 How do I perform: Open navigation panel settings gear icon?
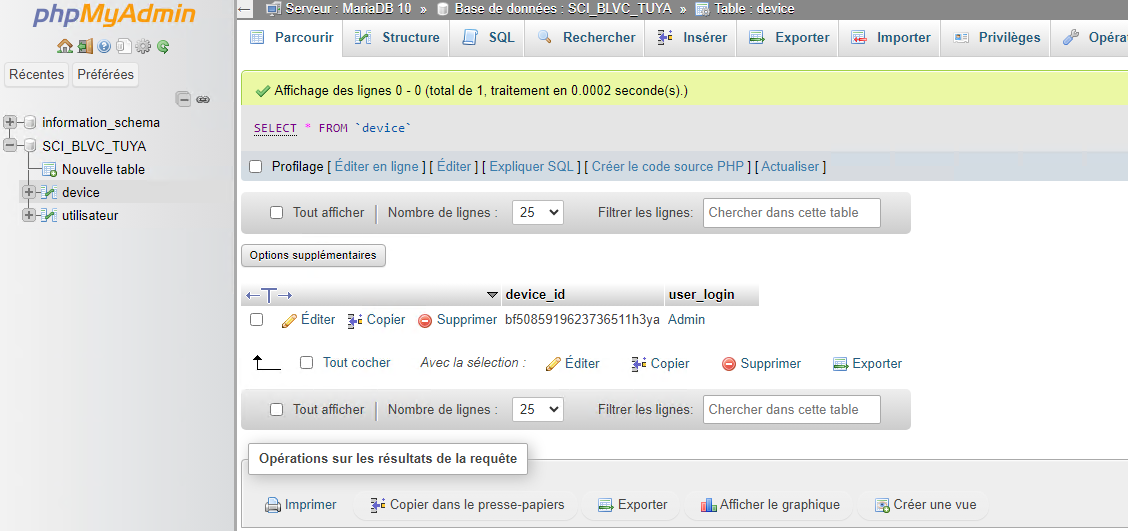(x=143, y=46)
